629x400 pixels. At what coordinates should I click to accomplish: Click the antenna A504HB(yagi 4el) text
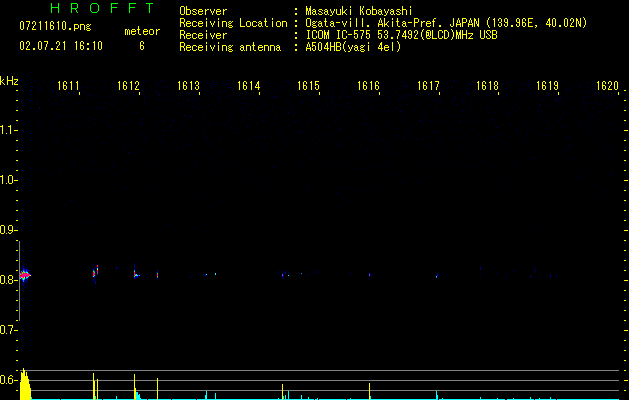[x=353, y=47]
